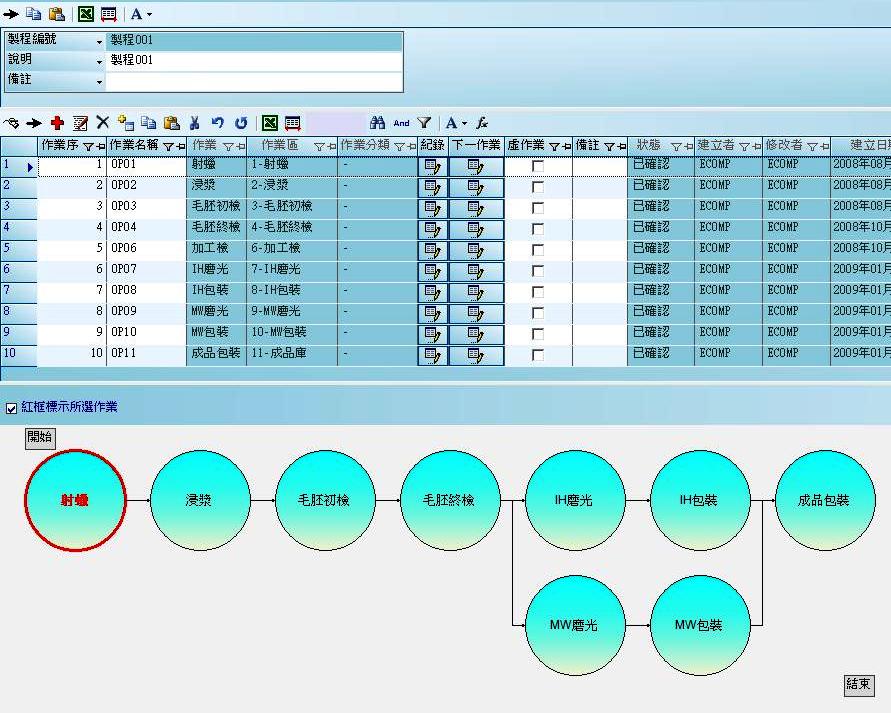
Task: Click the scissors cut icon
Action: coord(194,123)
